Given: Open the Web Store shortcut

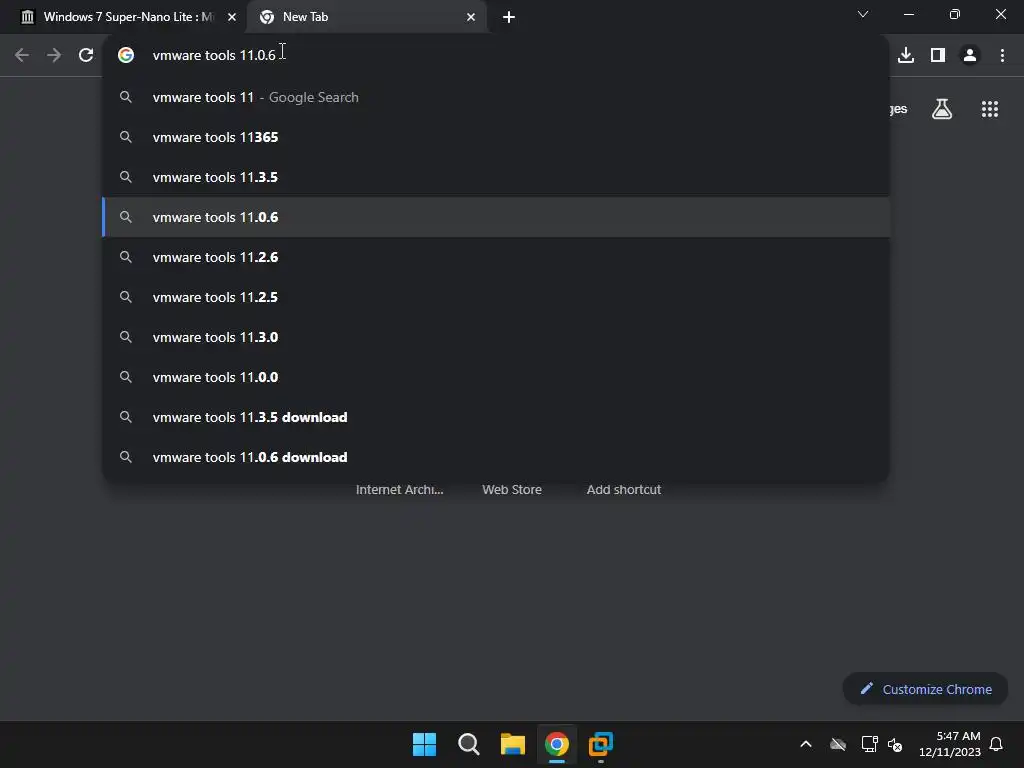Looking at the screenshot, I should pos(512,490).
